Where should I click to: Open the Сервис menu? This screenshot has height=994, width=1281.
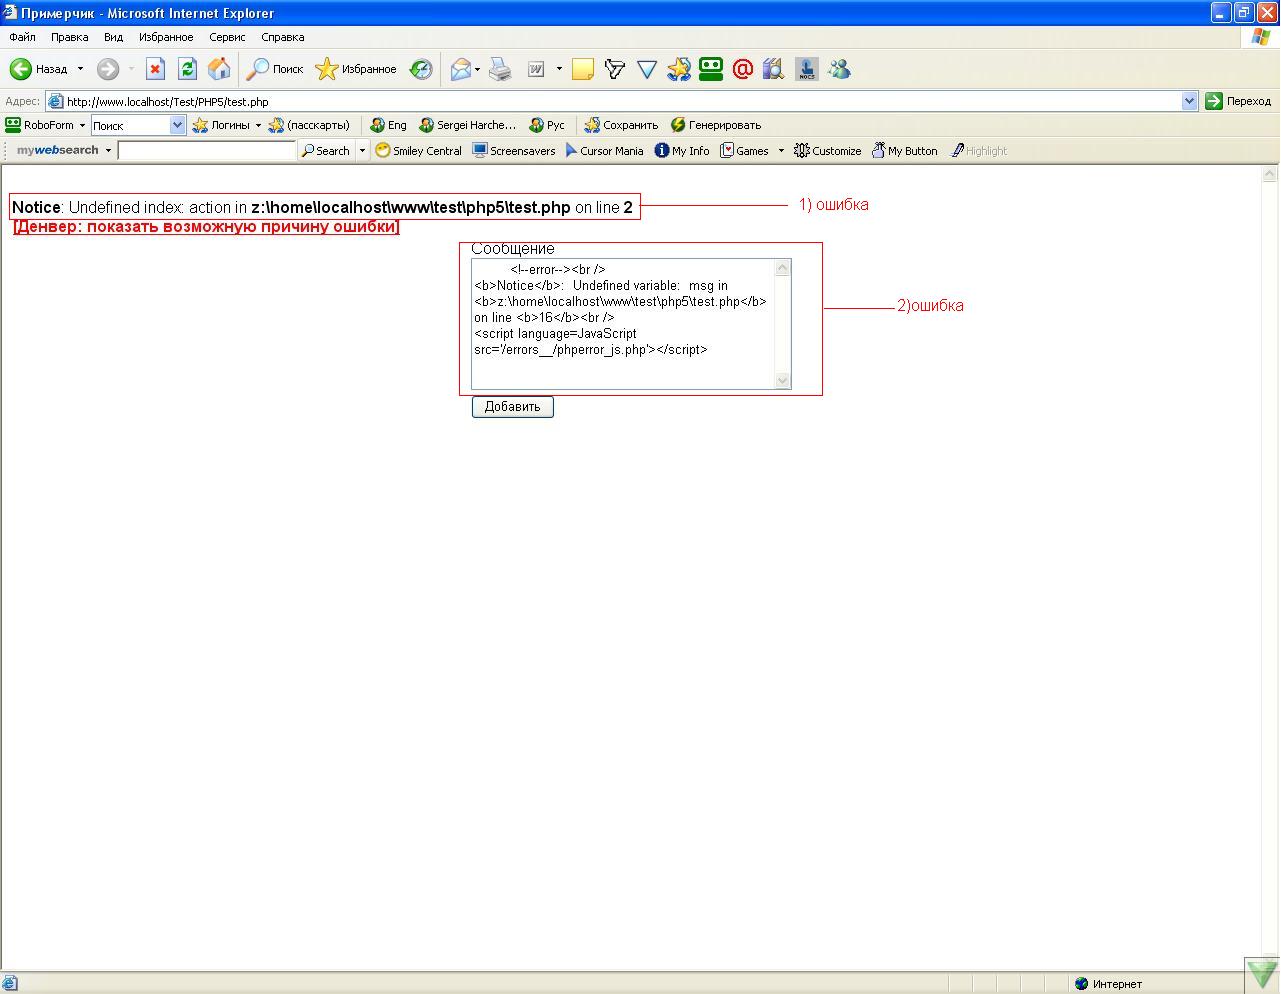[227, 37]
